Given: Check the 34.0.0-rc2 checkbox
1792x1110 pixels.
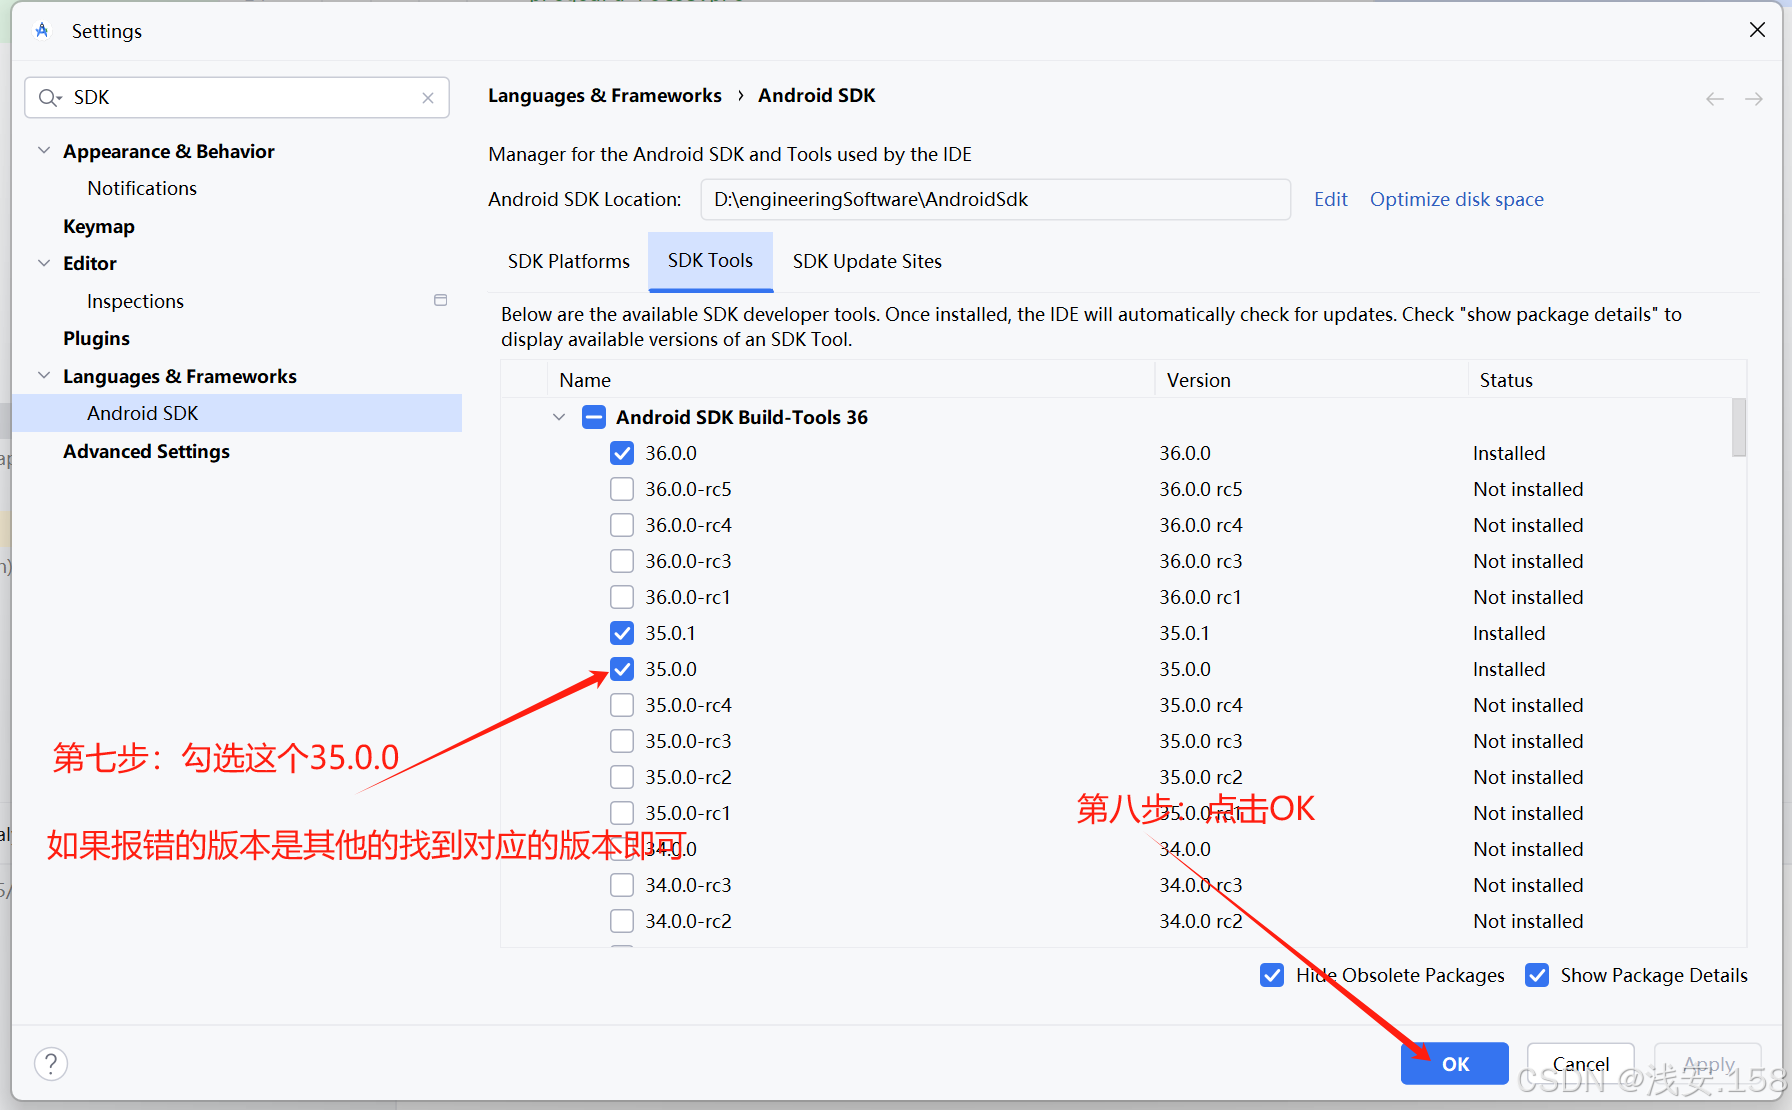Looking at the screenshot, I should tap(622, 921).
